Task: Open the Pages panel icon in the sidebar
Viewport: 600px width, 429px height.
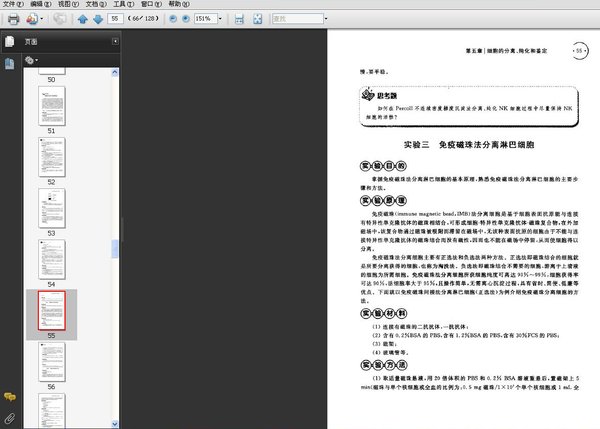Action: click(x=9, y=42)
